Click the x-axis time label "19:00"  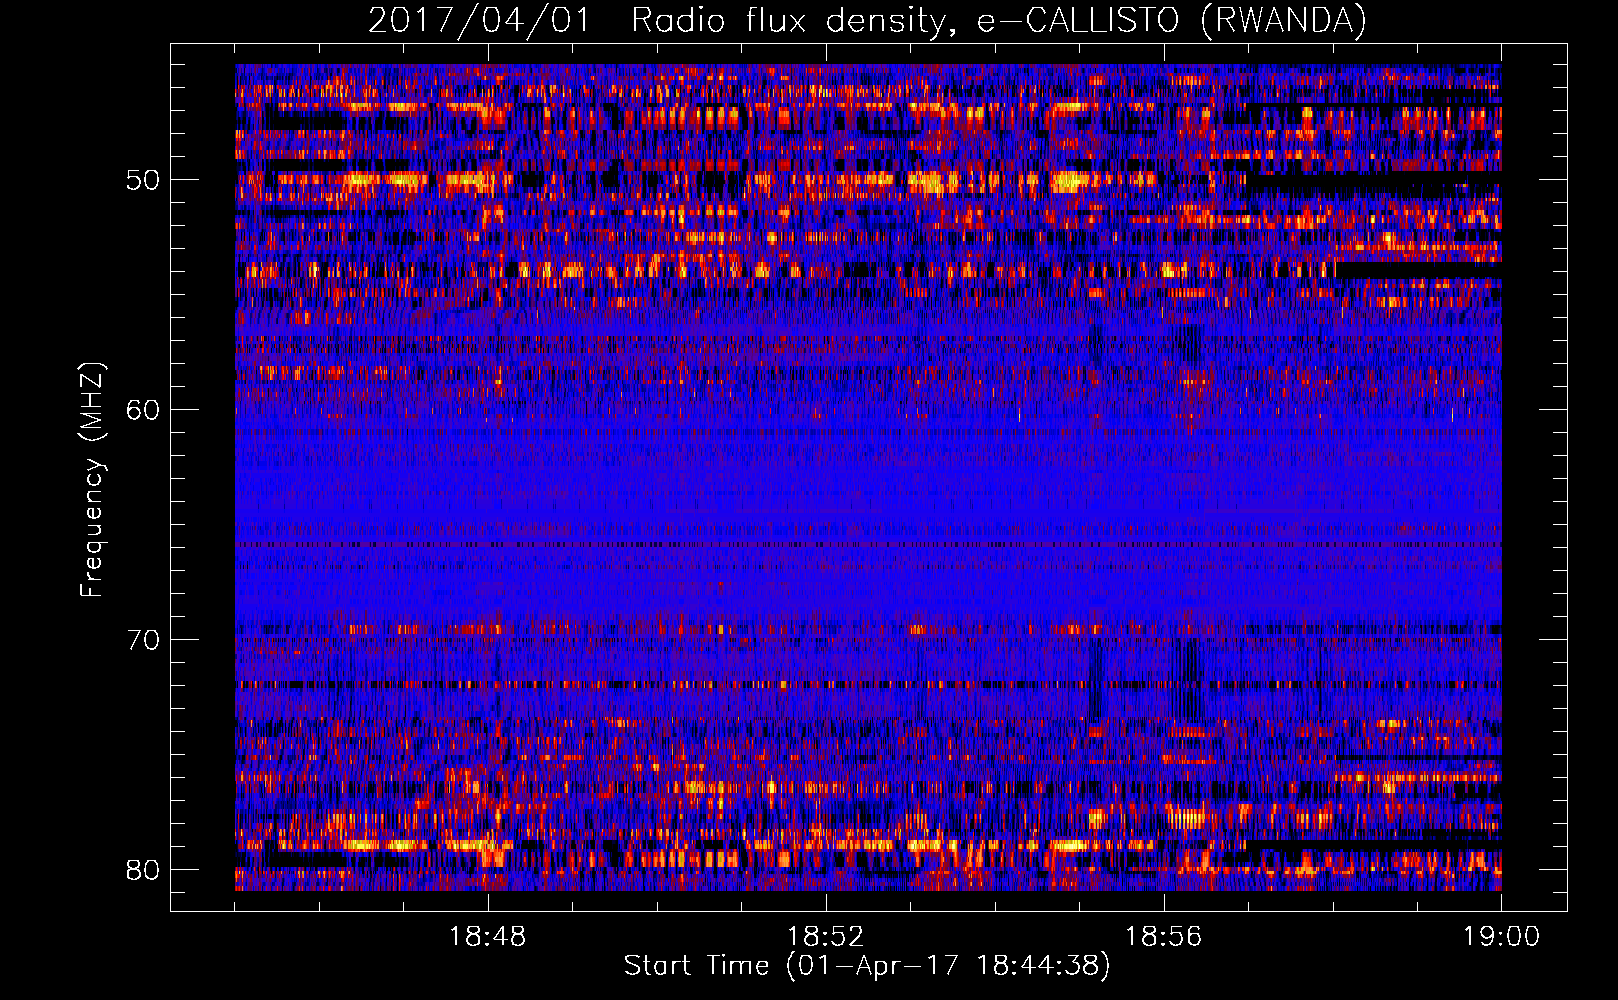coord(1501,937)
